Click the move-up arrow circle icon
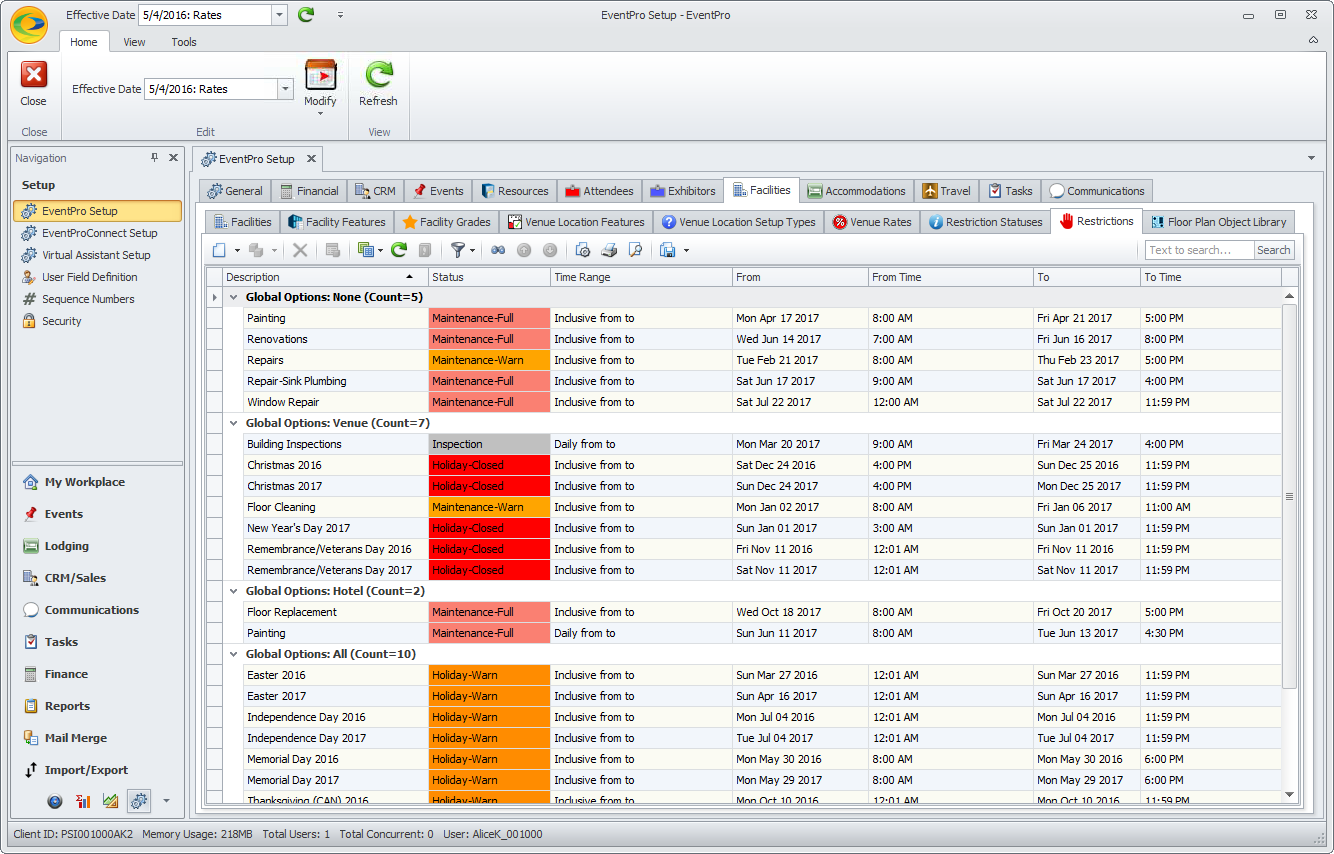This screenshot has height=854, width=1334. click(x=524, y=250)
